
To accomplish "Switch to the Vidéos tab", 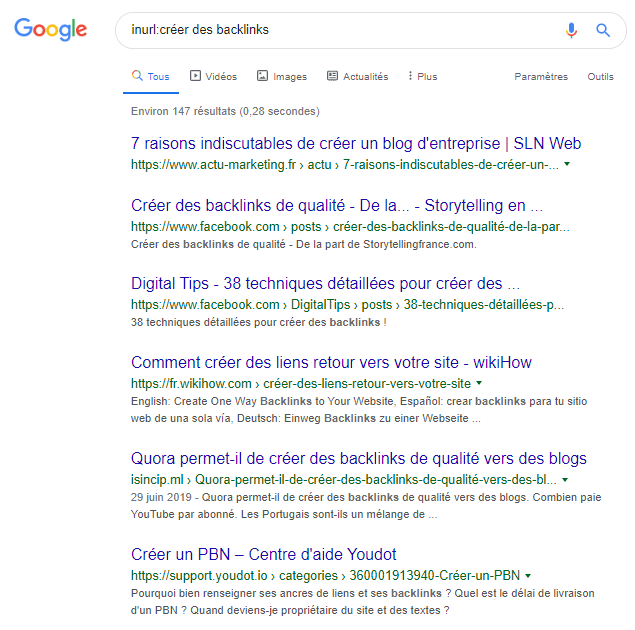I will pos(213,77).
